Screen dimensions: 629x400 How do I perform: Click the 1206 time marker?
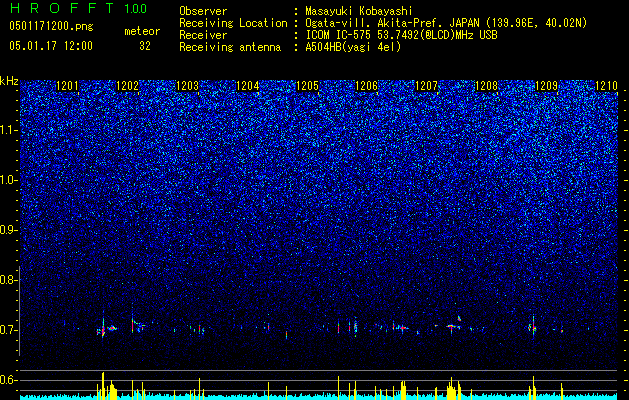367,86
